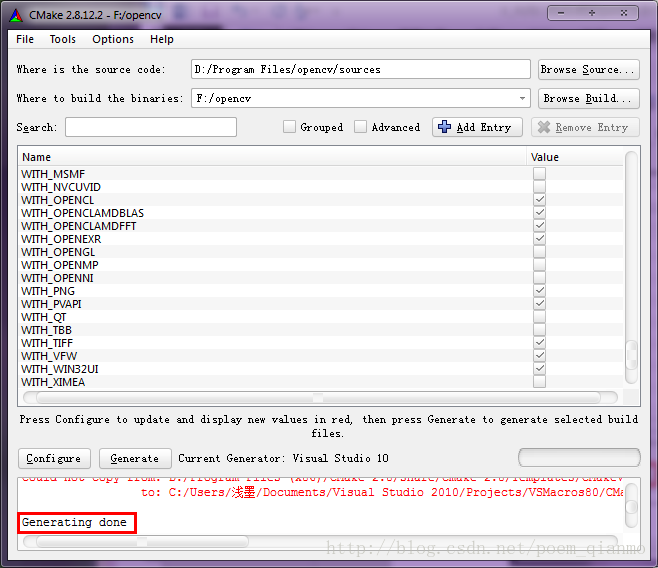Select the WITH_PVAPI entry name
Image resolution: width=658 pixels, height=568 pixels.
pos(51,304)
